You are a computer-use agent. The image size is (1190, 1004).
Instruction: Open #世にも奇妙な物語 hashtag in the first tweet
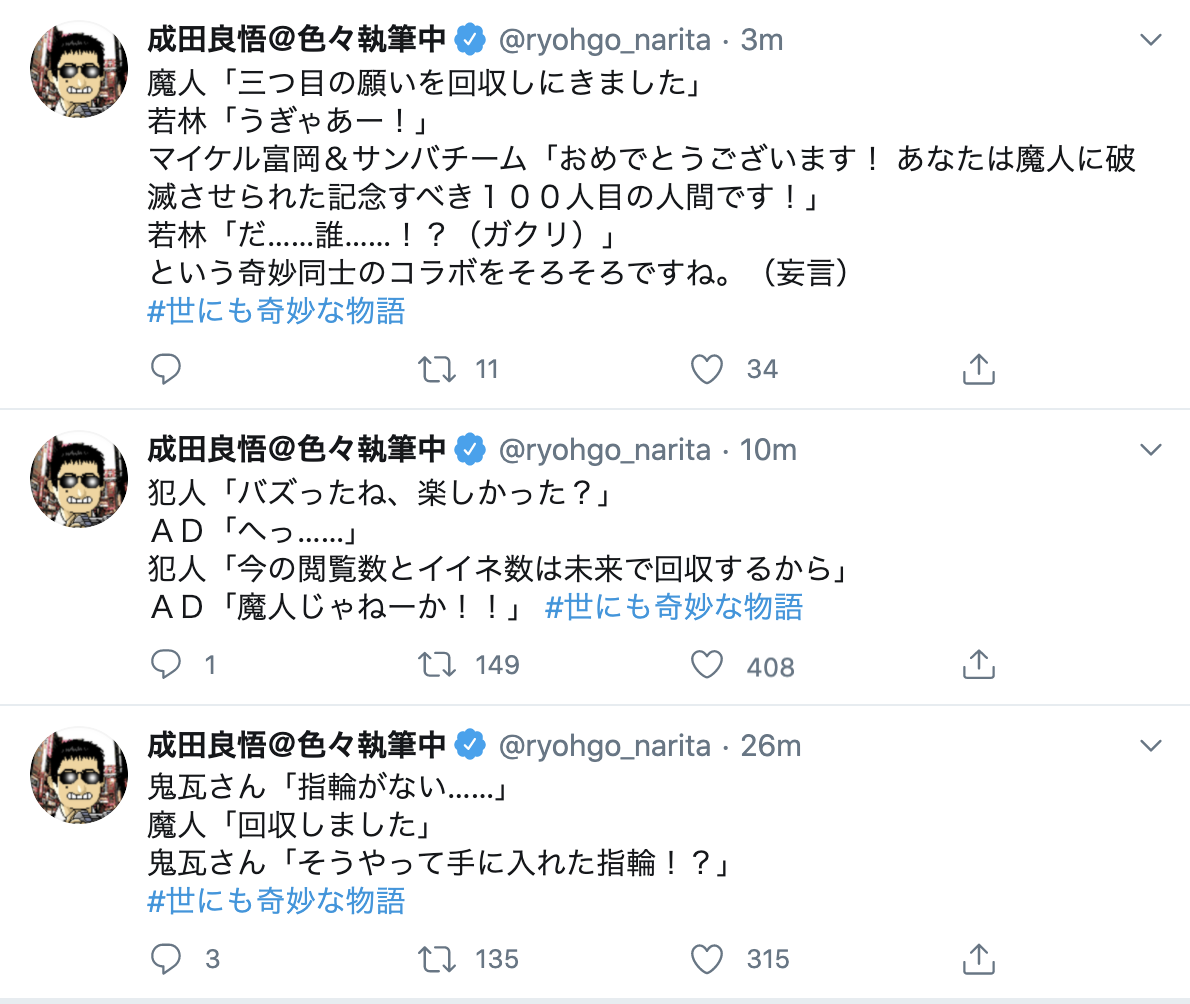(276, 311)
